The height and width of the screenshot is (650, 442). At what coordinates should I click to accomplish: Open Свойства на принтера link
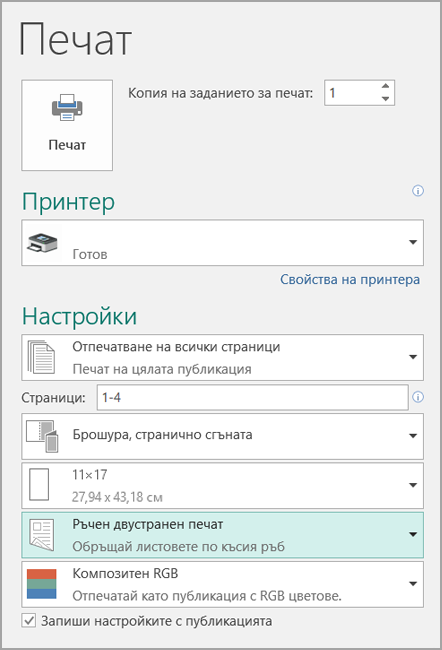coord(350,279)
